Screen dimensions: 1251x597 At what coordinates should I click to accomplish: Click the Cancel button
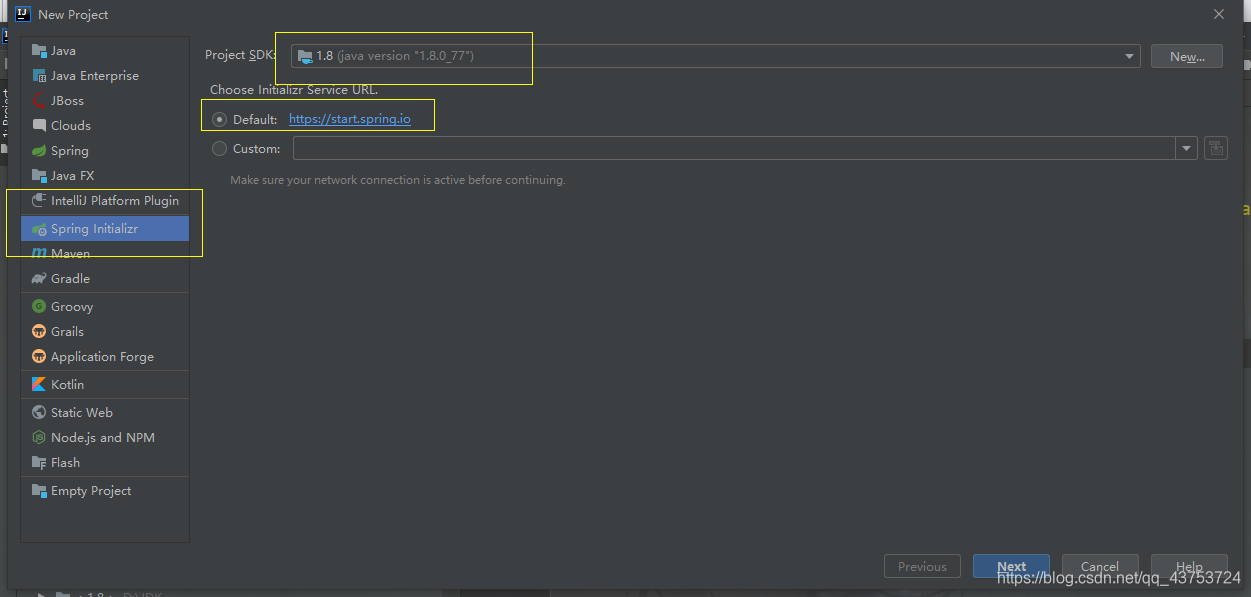1100,566
